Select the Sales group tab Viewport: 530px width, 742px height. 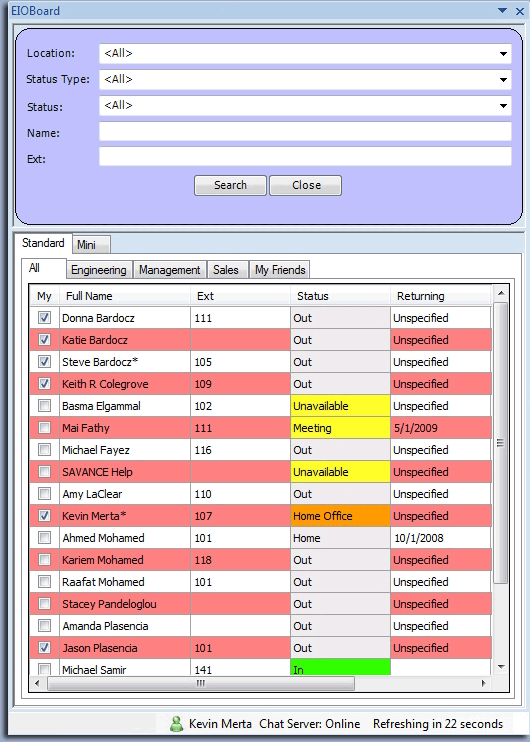(227, 270)
